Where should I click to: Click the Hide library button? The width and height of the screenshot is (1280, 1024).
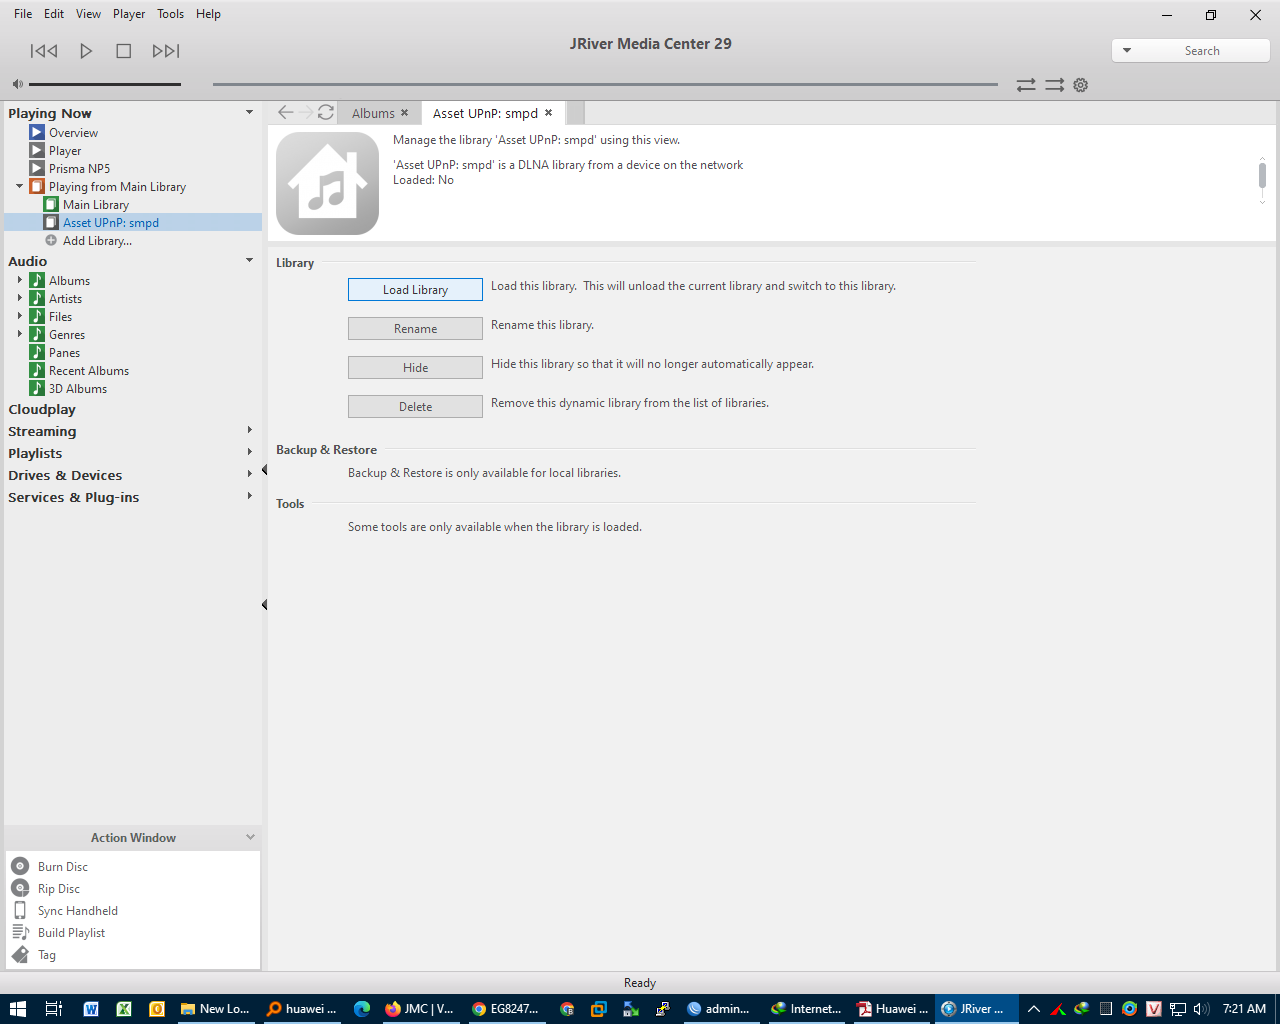pyautogui.click(x=415, y=367)
